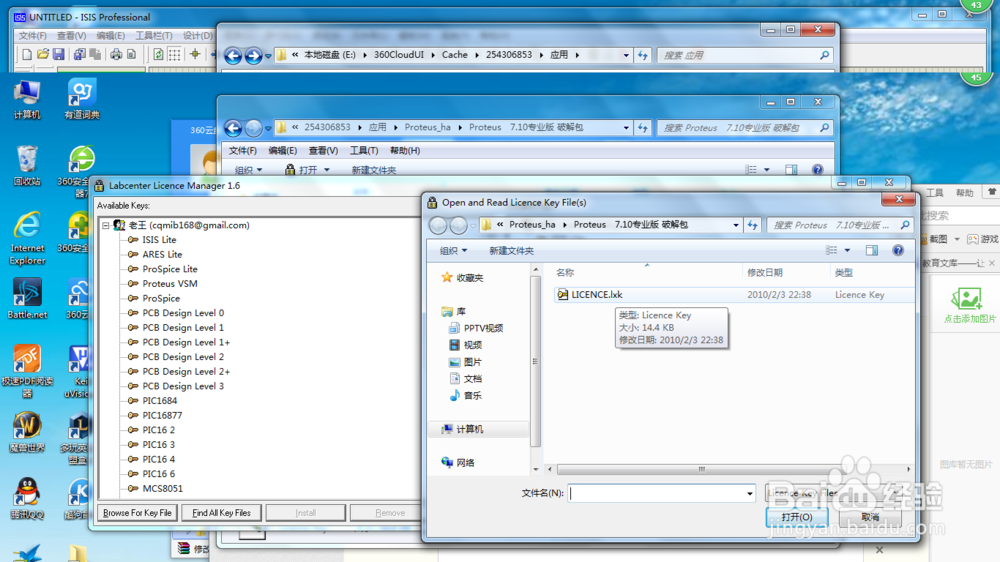This screenshot has height=562, width=1000.
Task: Open the Computer desktop icon
Action: pyautogui.click(x=27, y=100)
